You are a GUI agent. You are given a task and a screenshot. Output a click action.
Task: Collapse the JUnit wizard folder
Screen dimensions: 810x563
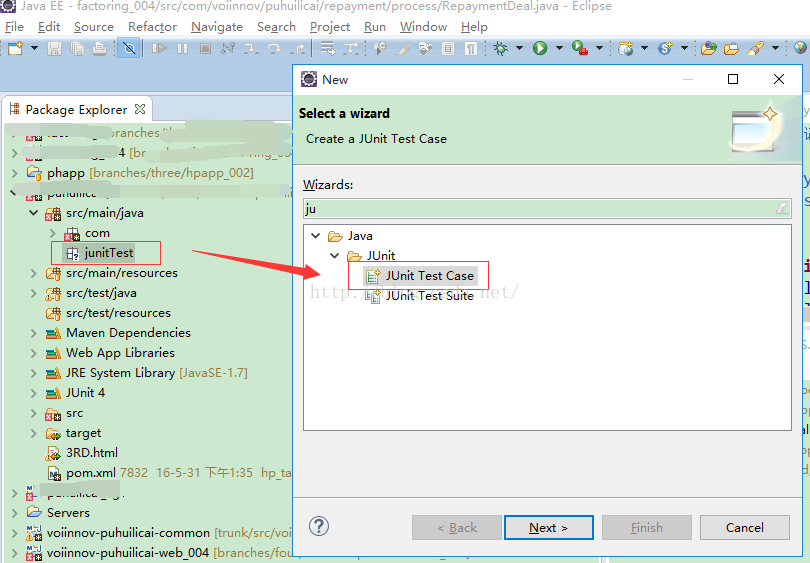335,256
